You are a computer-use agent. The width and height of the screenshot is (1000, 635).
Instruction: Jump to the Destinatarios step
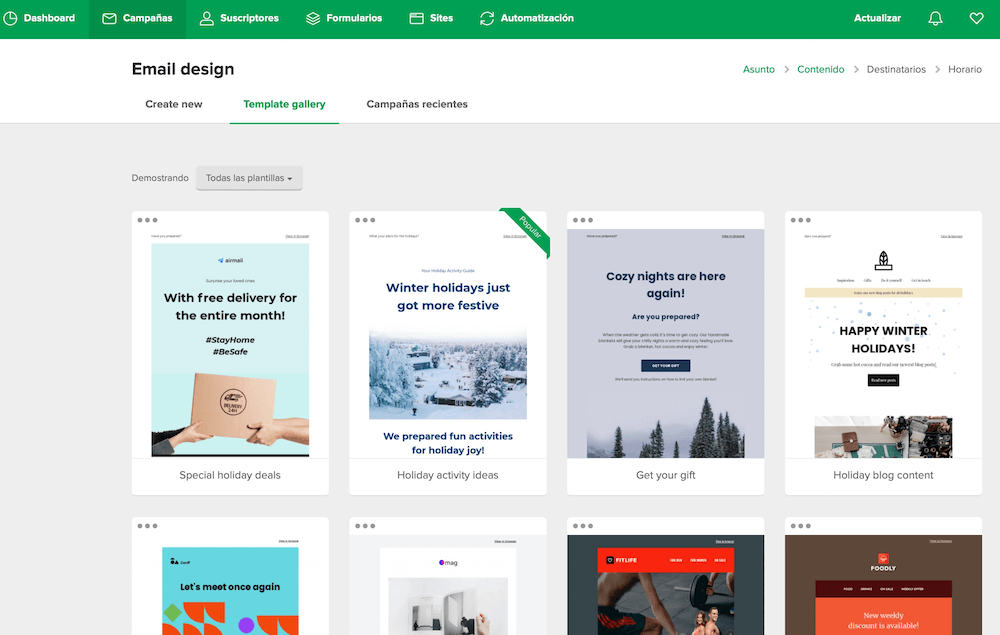click(x=896, y=69)
